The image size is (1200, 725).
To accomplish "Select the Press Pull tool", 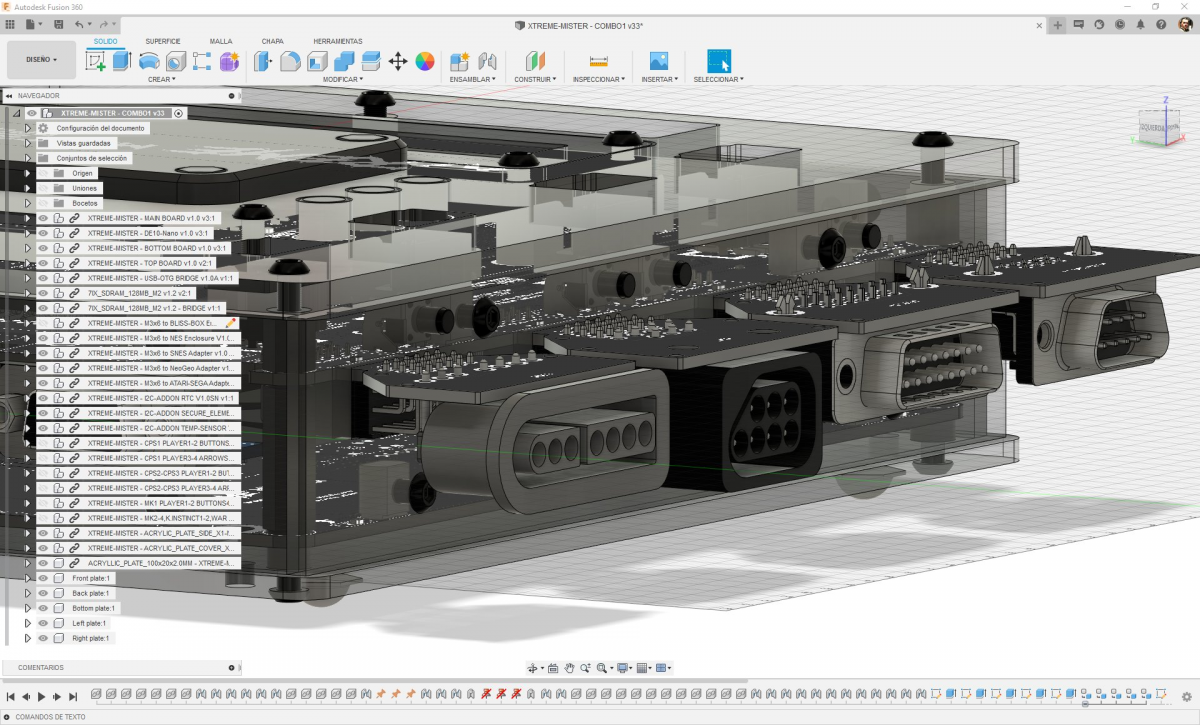I will click(x=264, y=61).
